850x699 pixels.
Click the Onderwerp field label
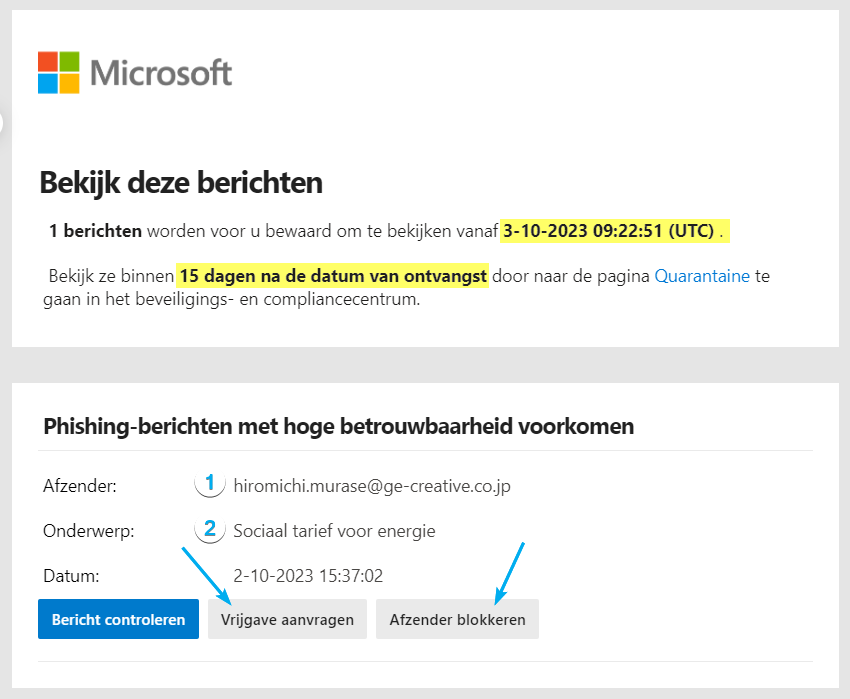[x=87, y=530]
